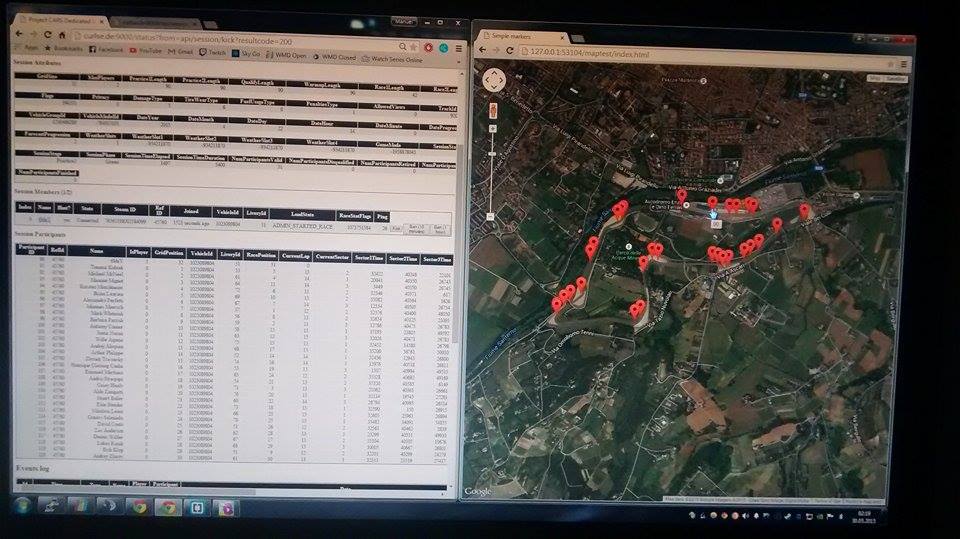
Task: Open Chrome hamburger menu in left window
Action: [458, 46]
